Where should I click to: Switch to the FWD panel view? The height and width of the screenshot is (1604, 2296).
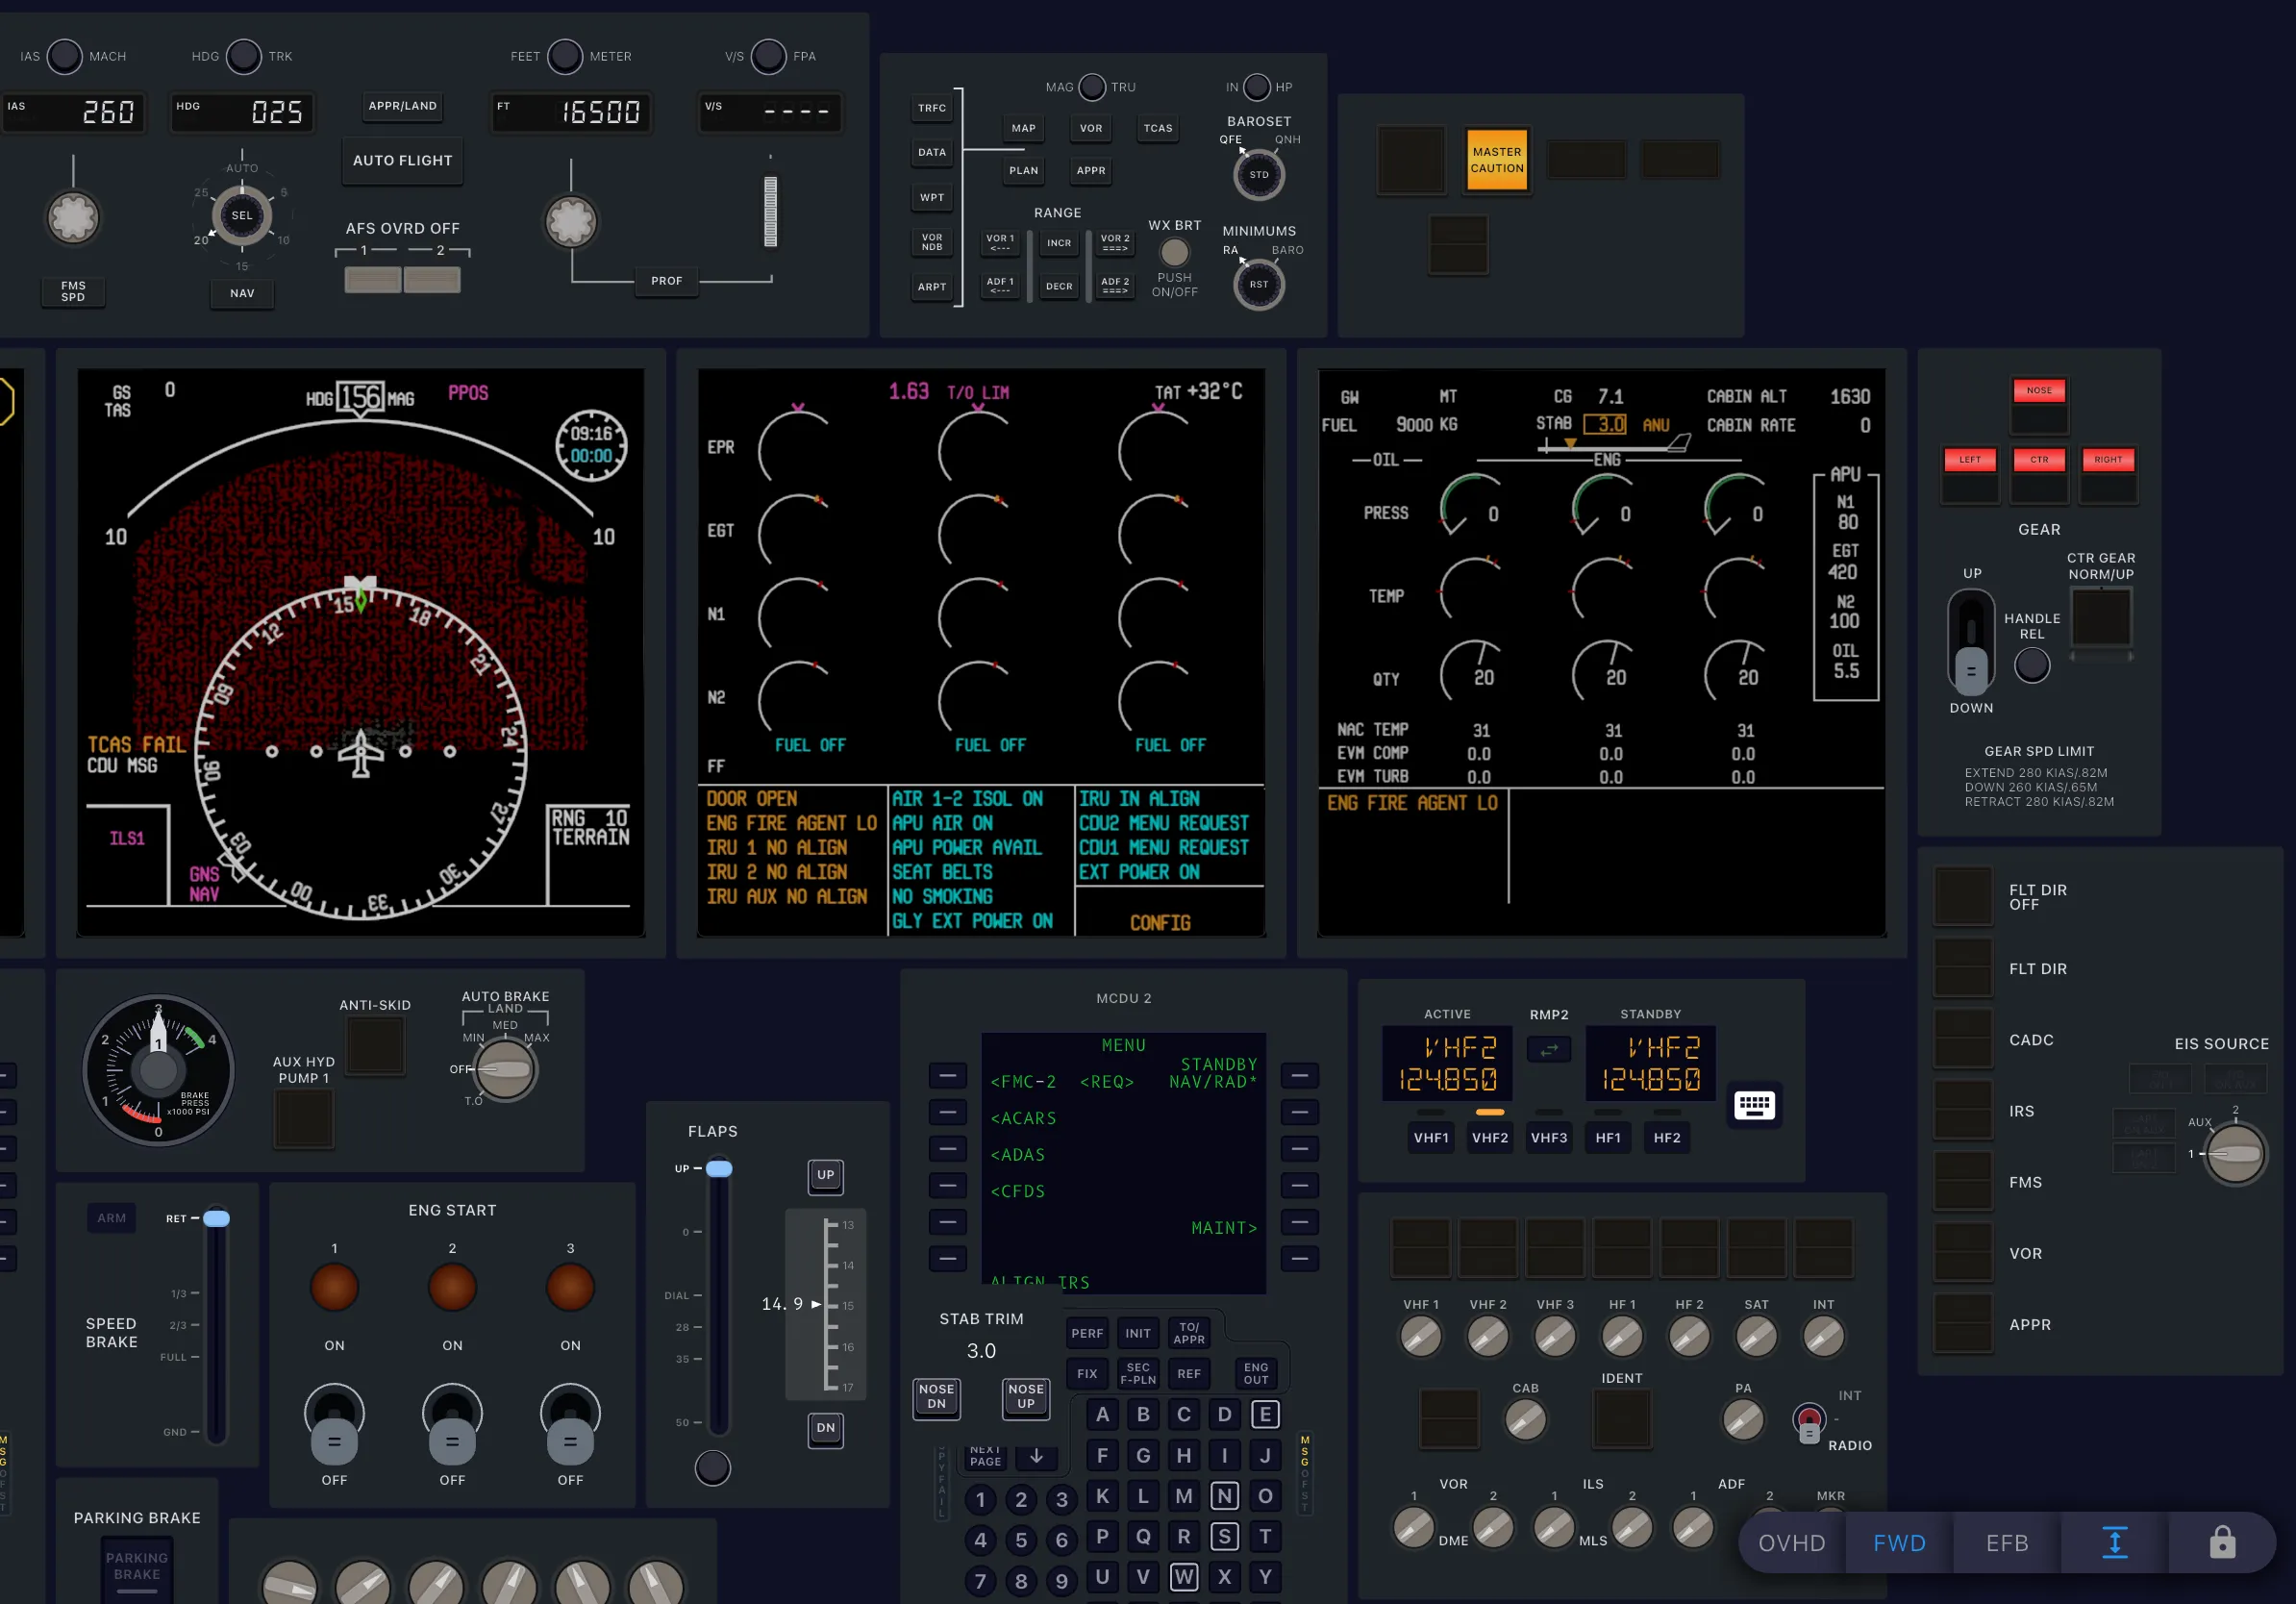point(1899,1543)
